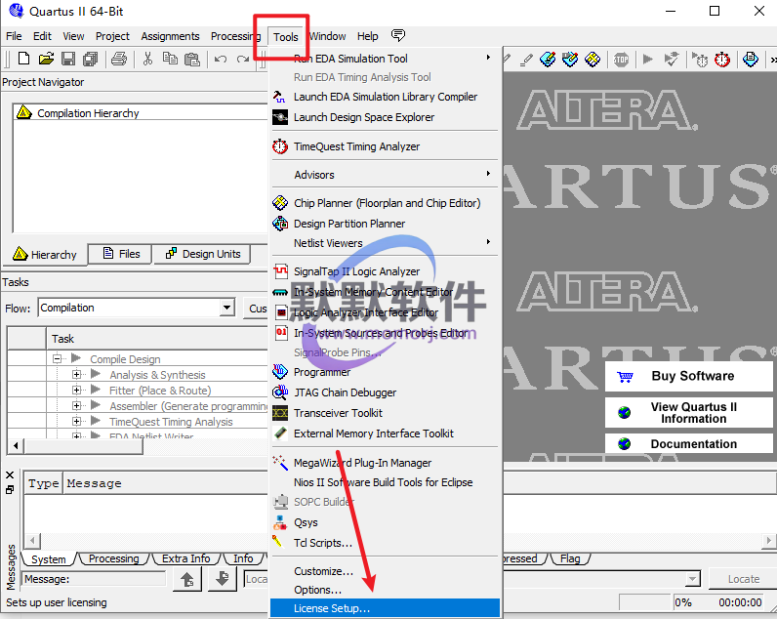777x619 pixels.
Task: Launch TimeQuest Timing Analyzer menu item
Action: point(385,146)
